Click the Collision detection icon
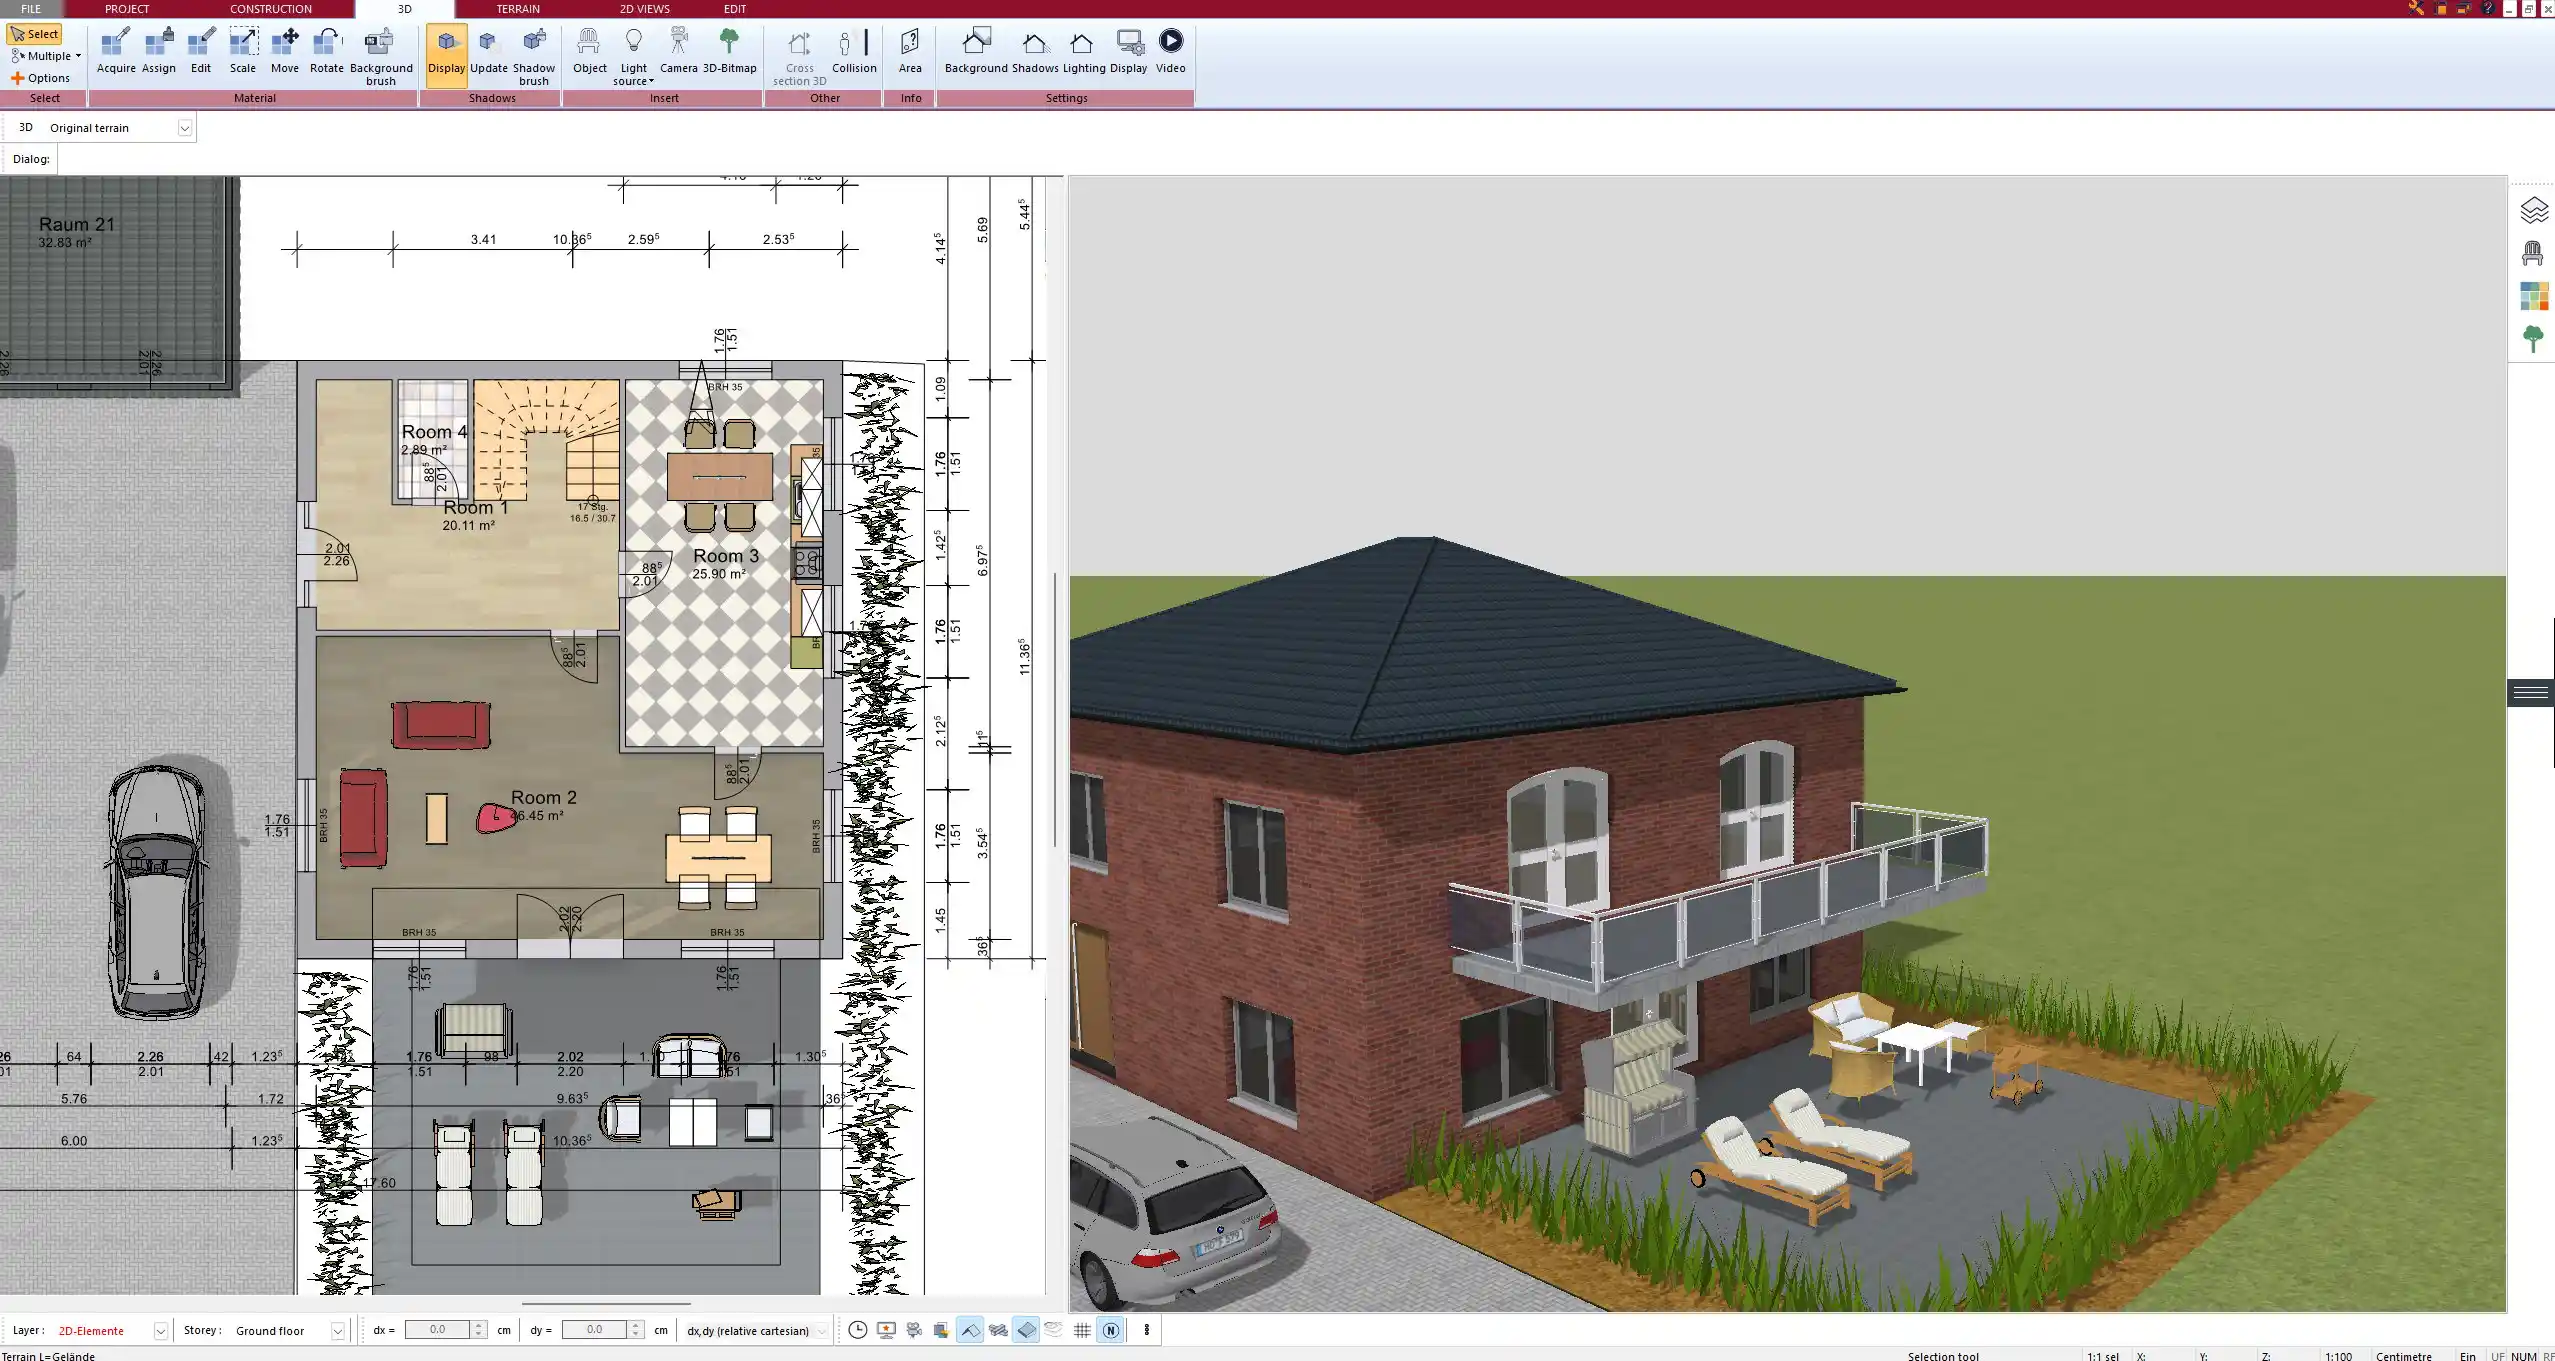This screenshot has height=1361, width=2555. (x=853, y=41)
